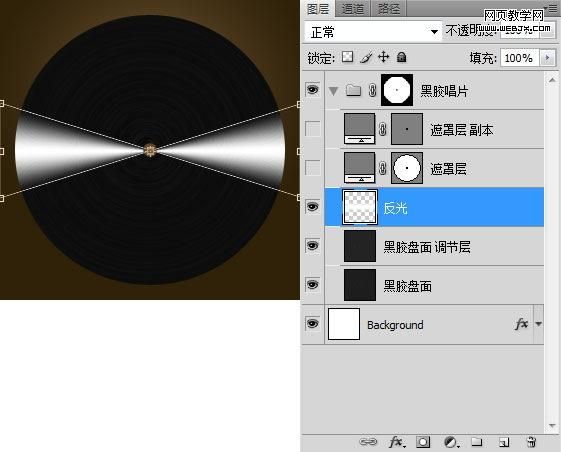Switch to 路径 tab

coord(389,9)
